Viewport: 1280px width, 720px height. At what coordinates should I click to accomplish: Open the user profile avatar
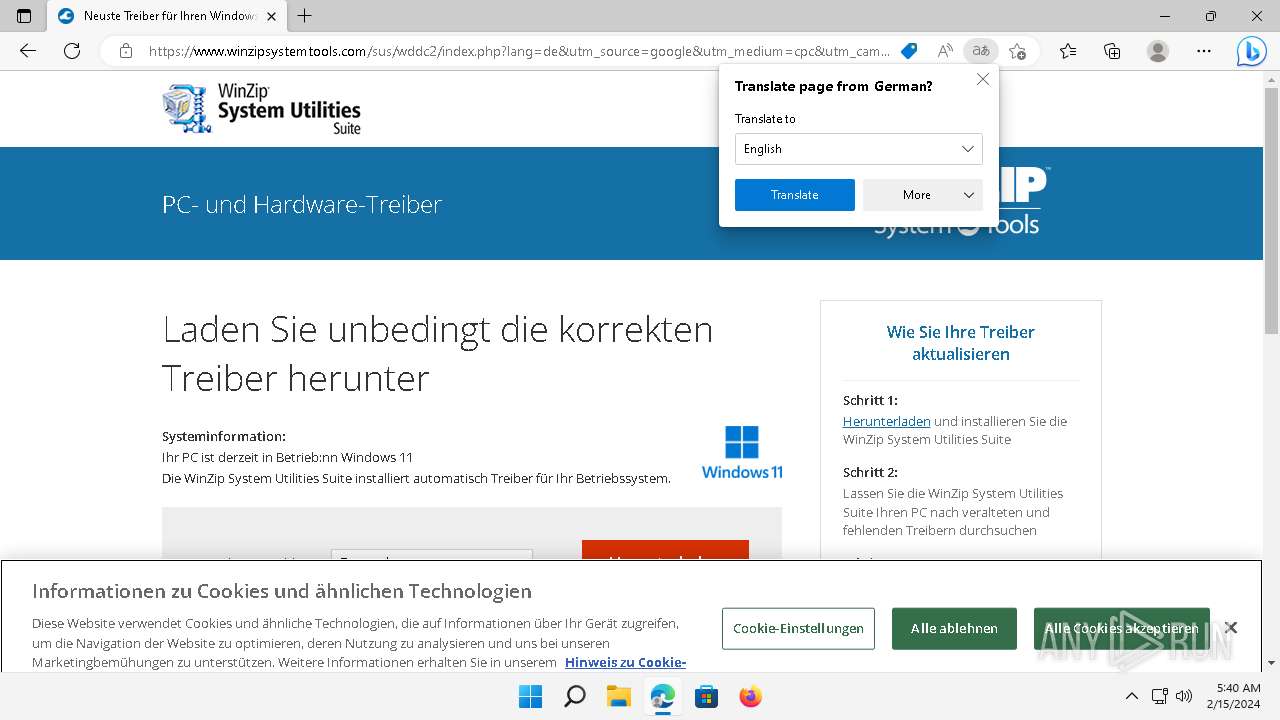pos(1158,51)
